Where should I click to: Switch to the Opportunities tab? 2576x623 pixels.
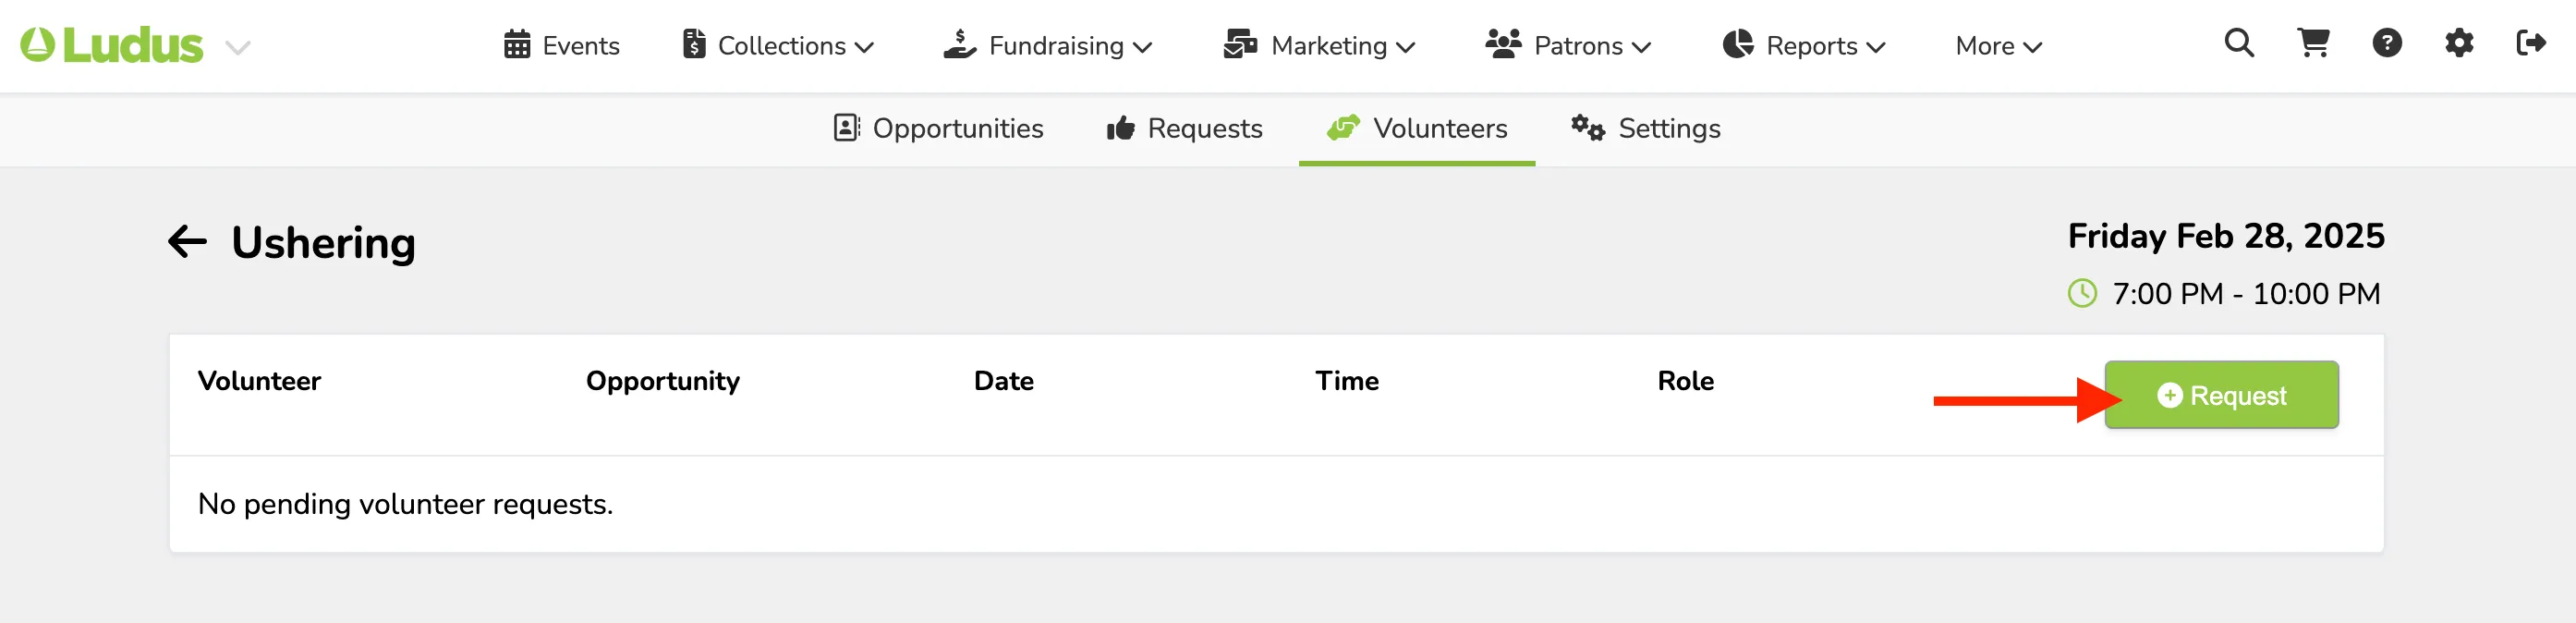tap(938, 129)
